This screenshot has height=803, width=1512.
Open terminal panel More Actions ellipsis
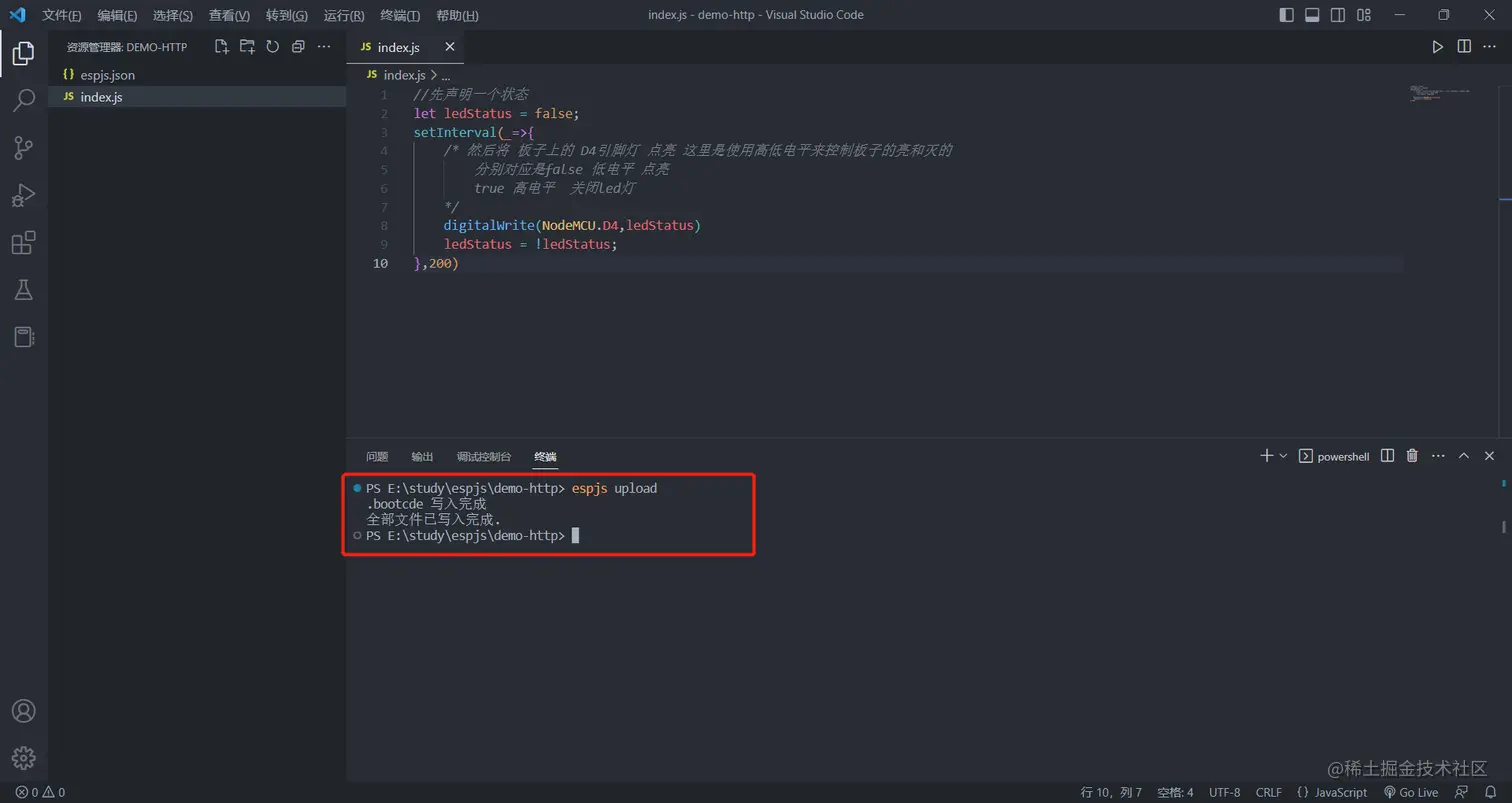[1438, 456]
